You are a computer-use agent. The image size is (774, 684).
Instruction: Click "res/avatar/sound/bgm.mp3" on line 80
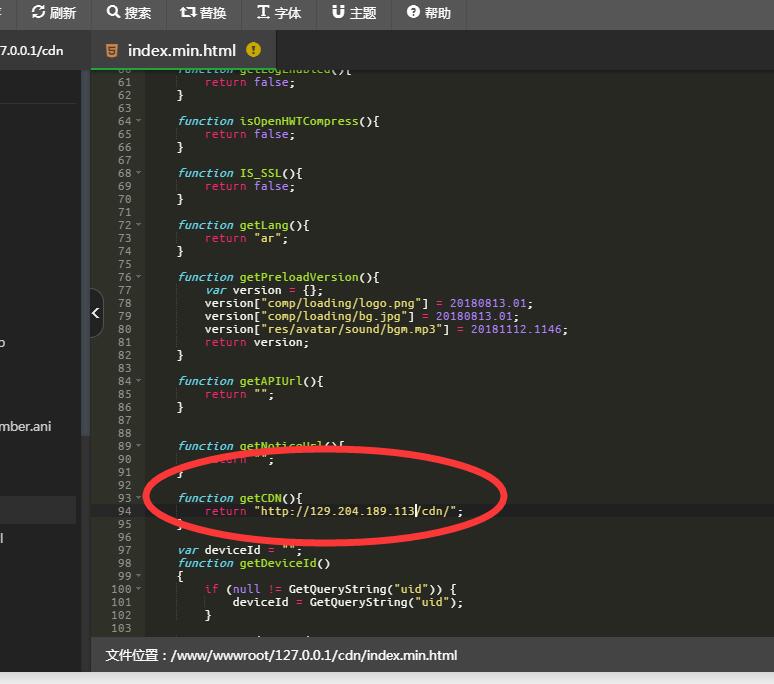coord(351,329)
